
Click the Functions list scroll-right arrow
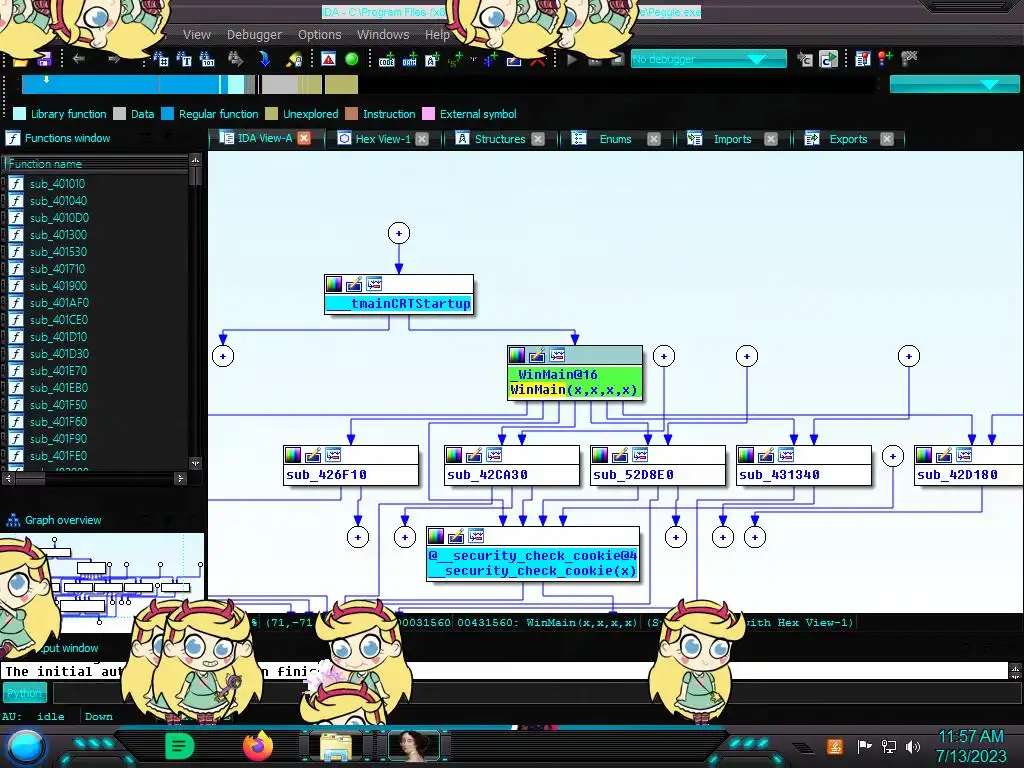click(181, 479)
